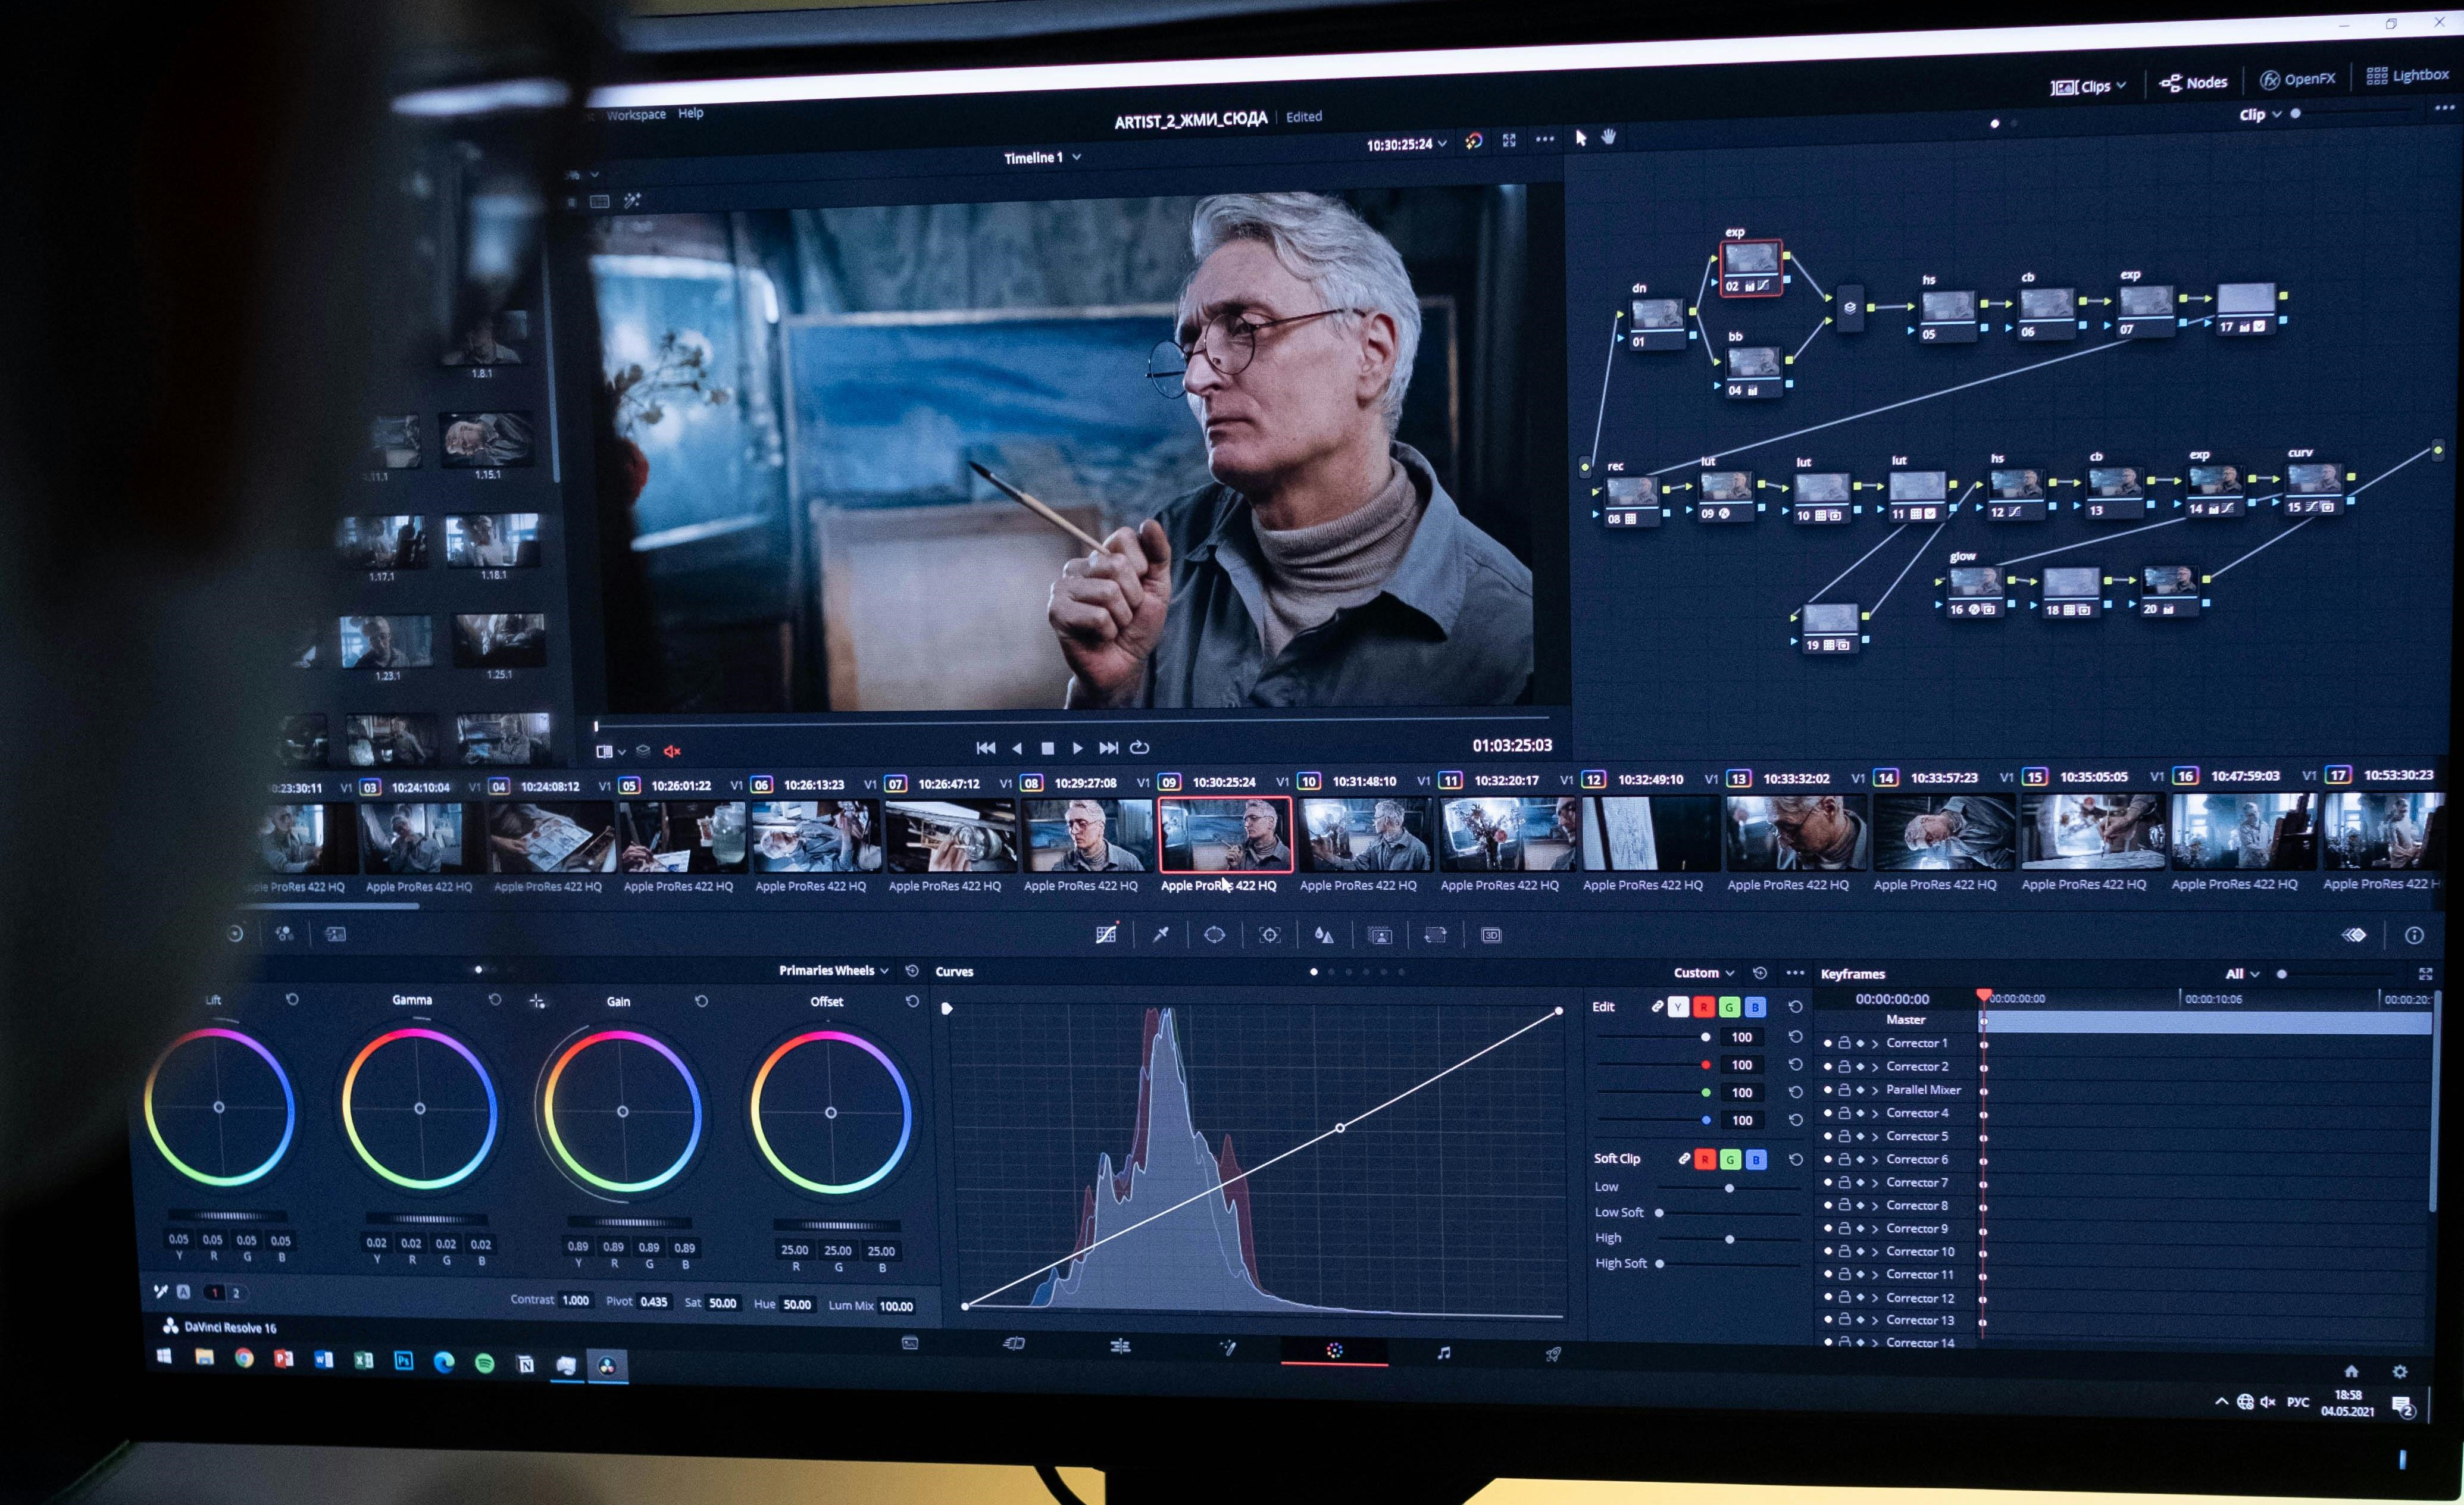Switch to the Deliver rocket page
Image resolution: width=2464 pixels, height=1505 pixels.
coord(1553,1354)
